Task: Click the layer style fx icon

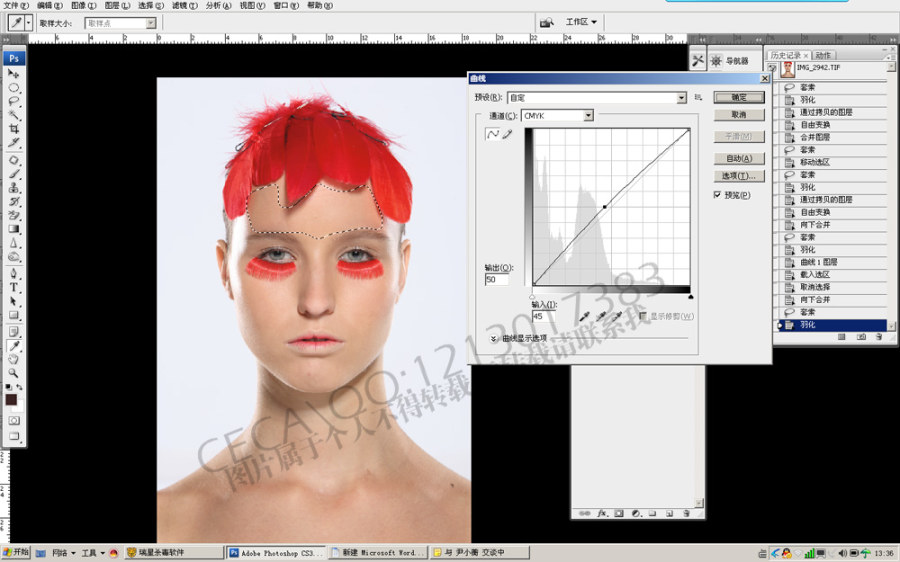Action: (602, 513)
